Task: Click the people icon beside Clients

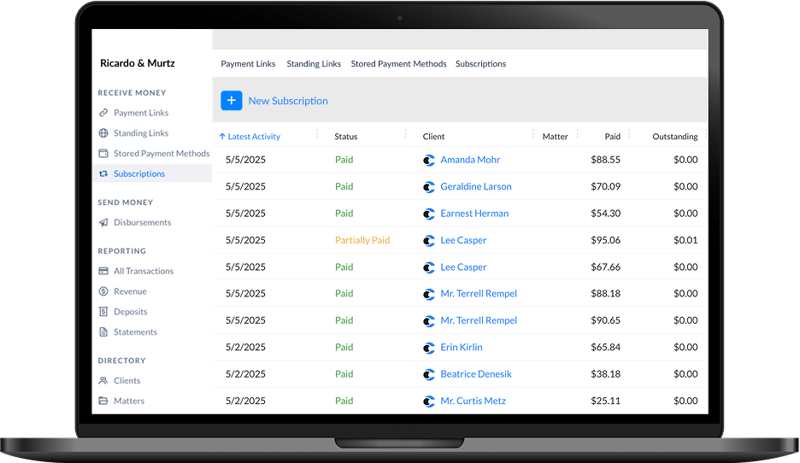Action: [x=104, y=380]
